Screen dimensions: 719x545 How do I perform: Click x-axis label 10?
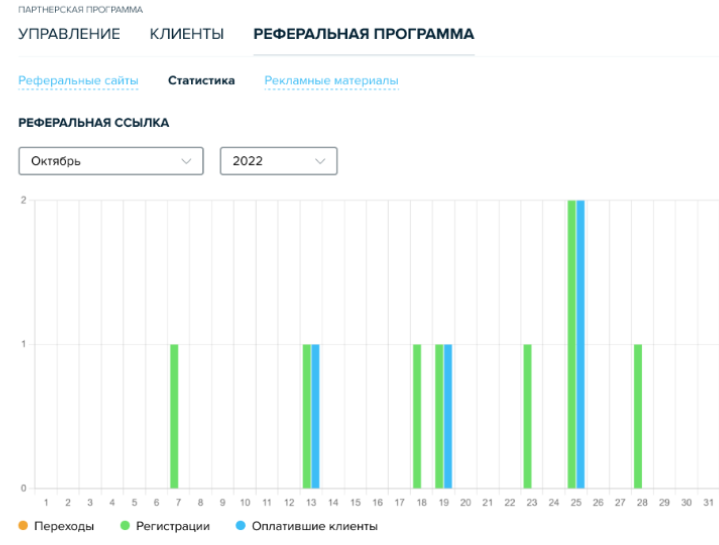245,503
